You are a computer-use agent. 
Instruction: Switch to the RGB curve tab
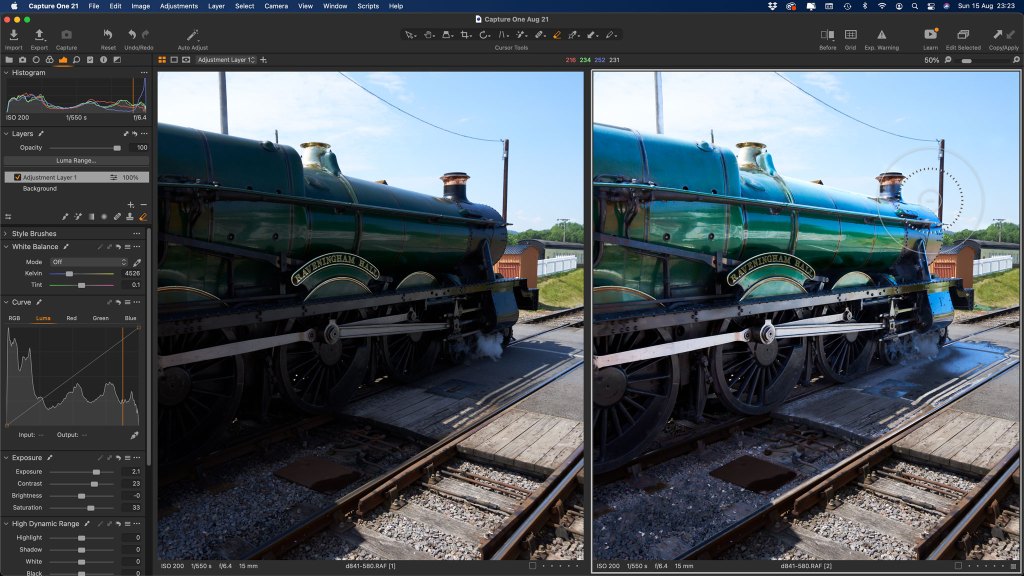[14, 318]
